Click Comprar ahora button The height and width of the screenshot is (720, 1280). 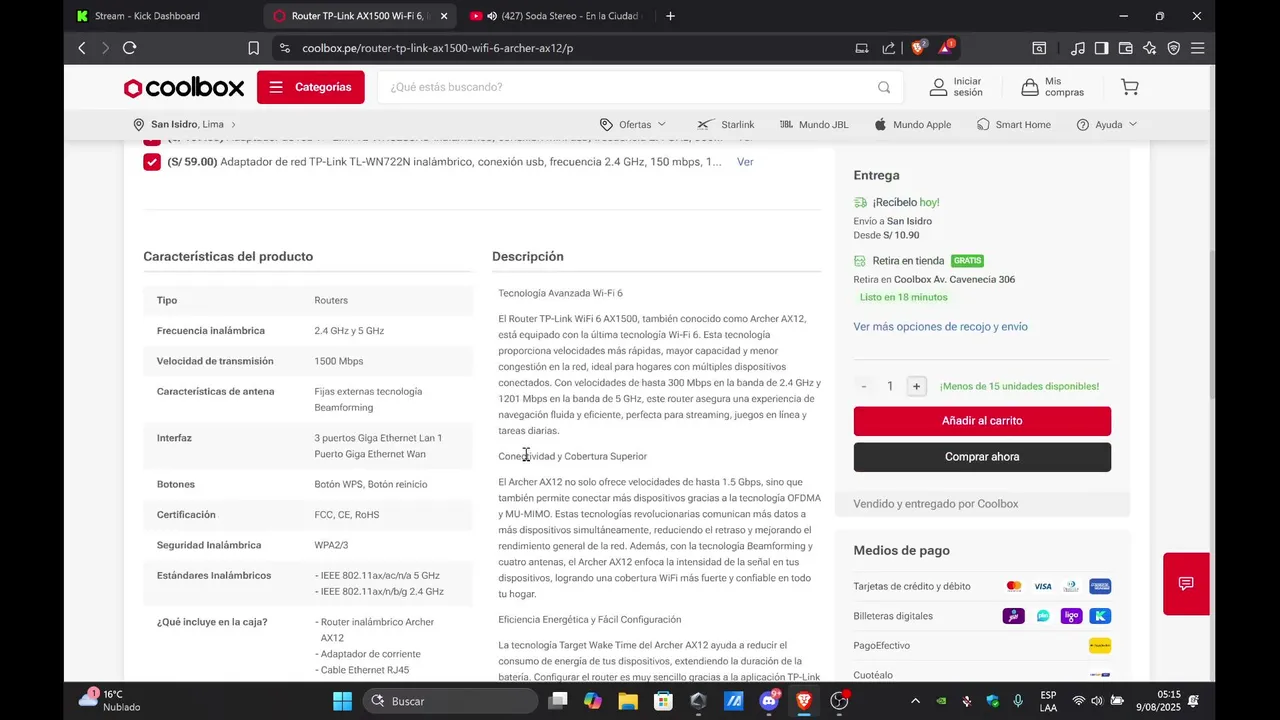point(982,457)
